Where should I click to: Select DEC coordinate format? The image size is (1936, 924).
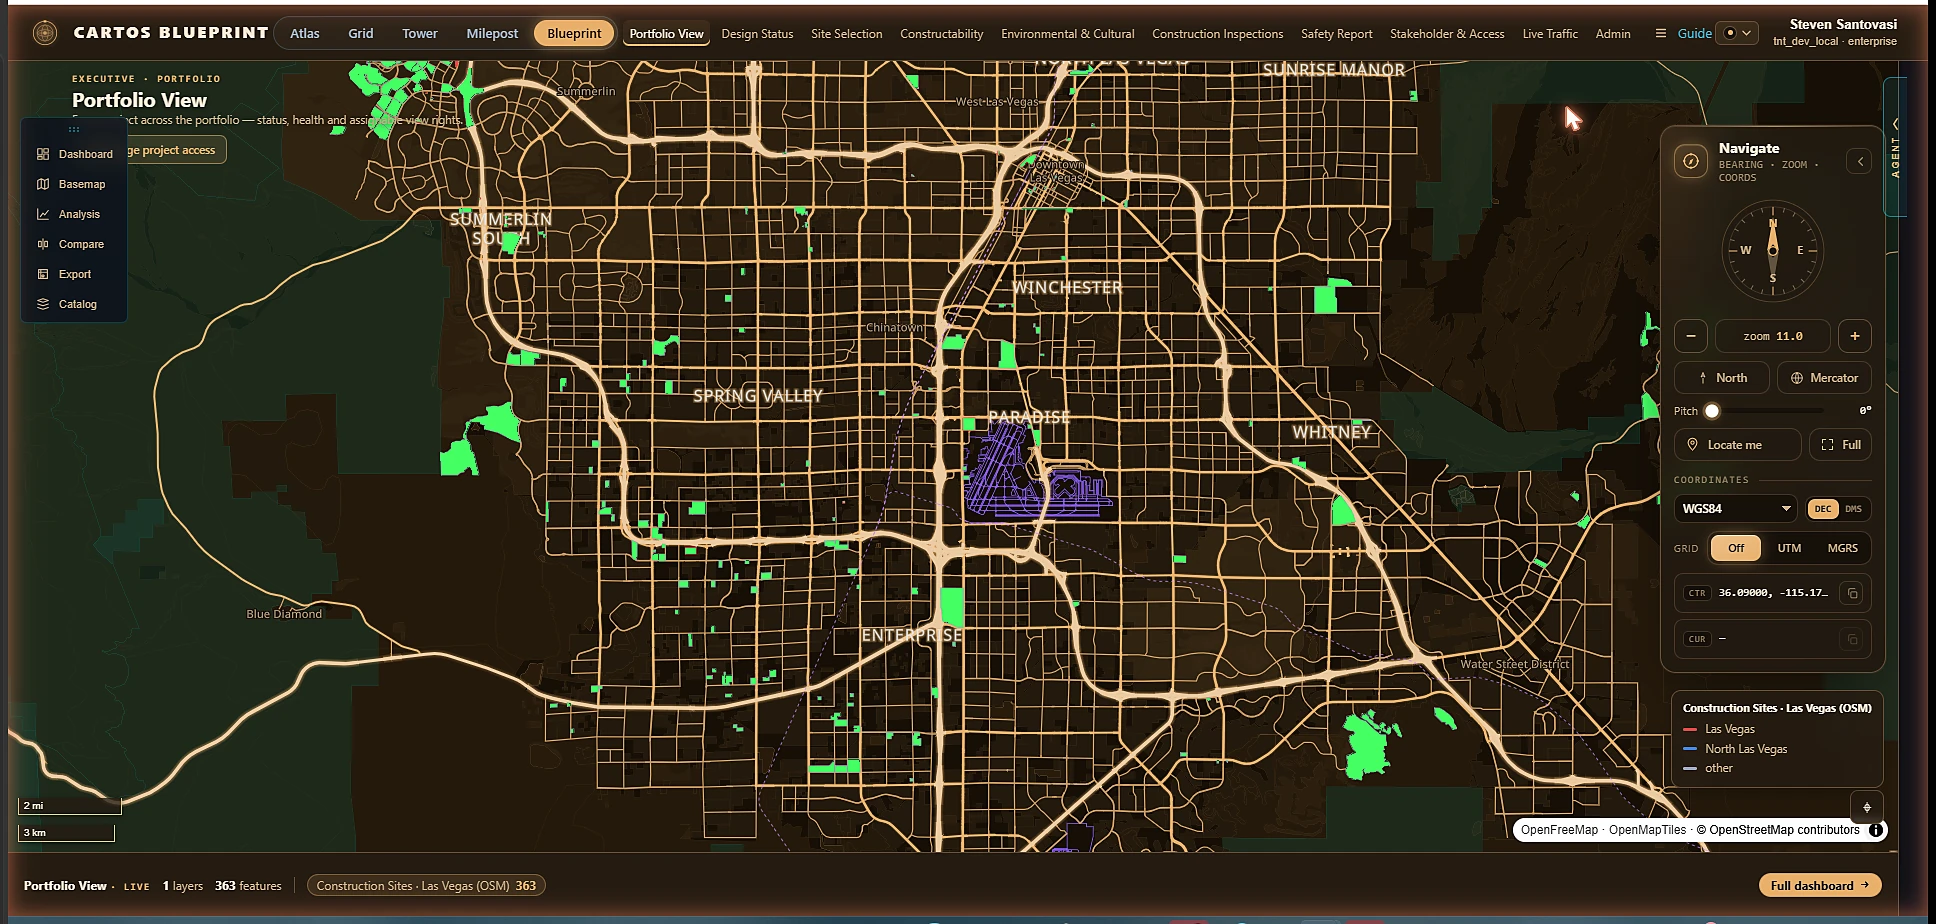[x=1823, y=509]
